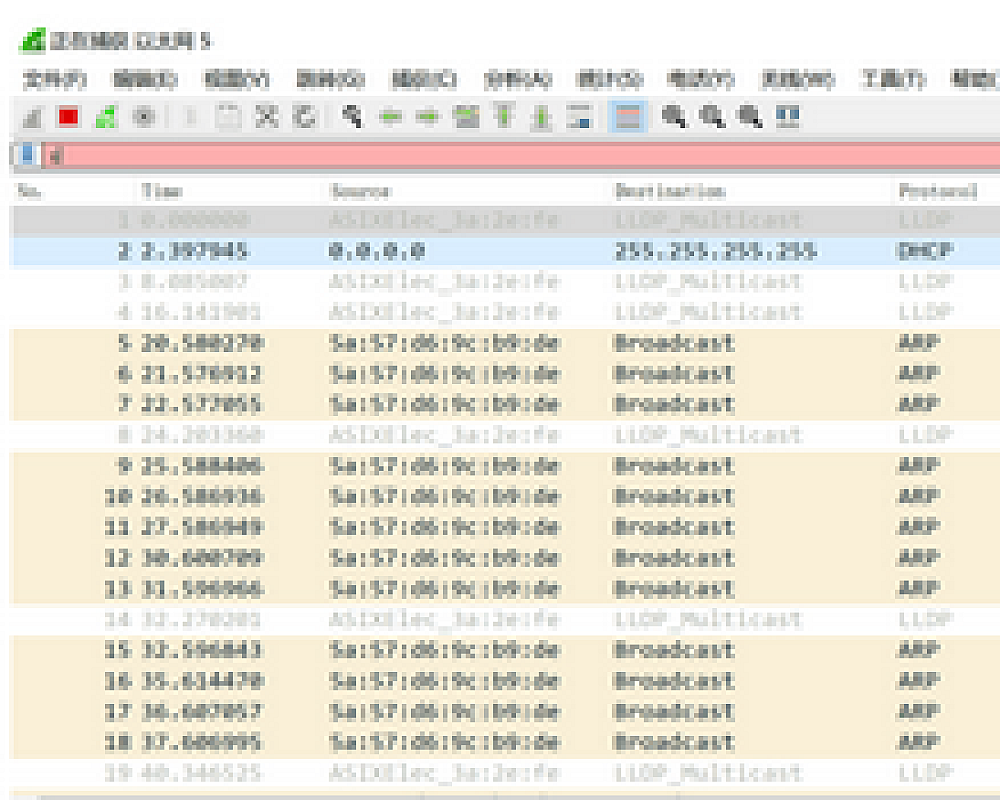Go back to previous packet arrow
Image resolution: width=1000 pixels, height=800 pixels.
[391, 118]
